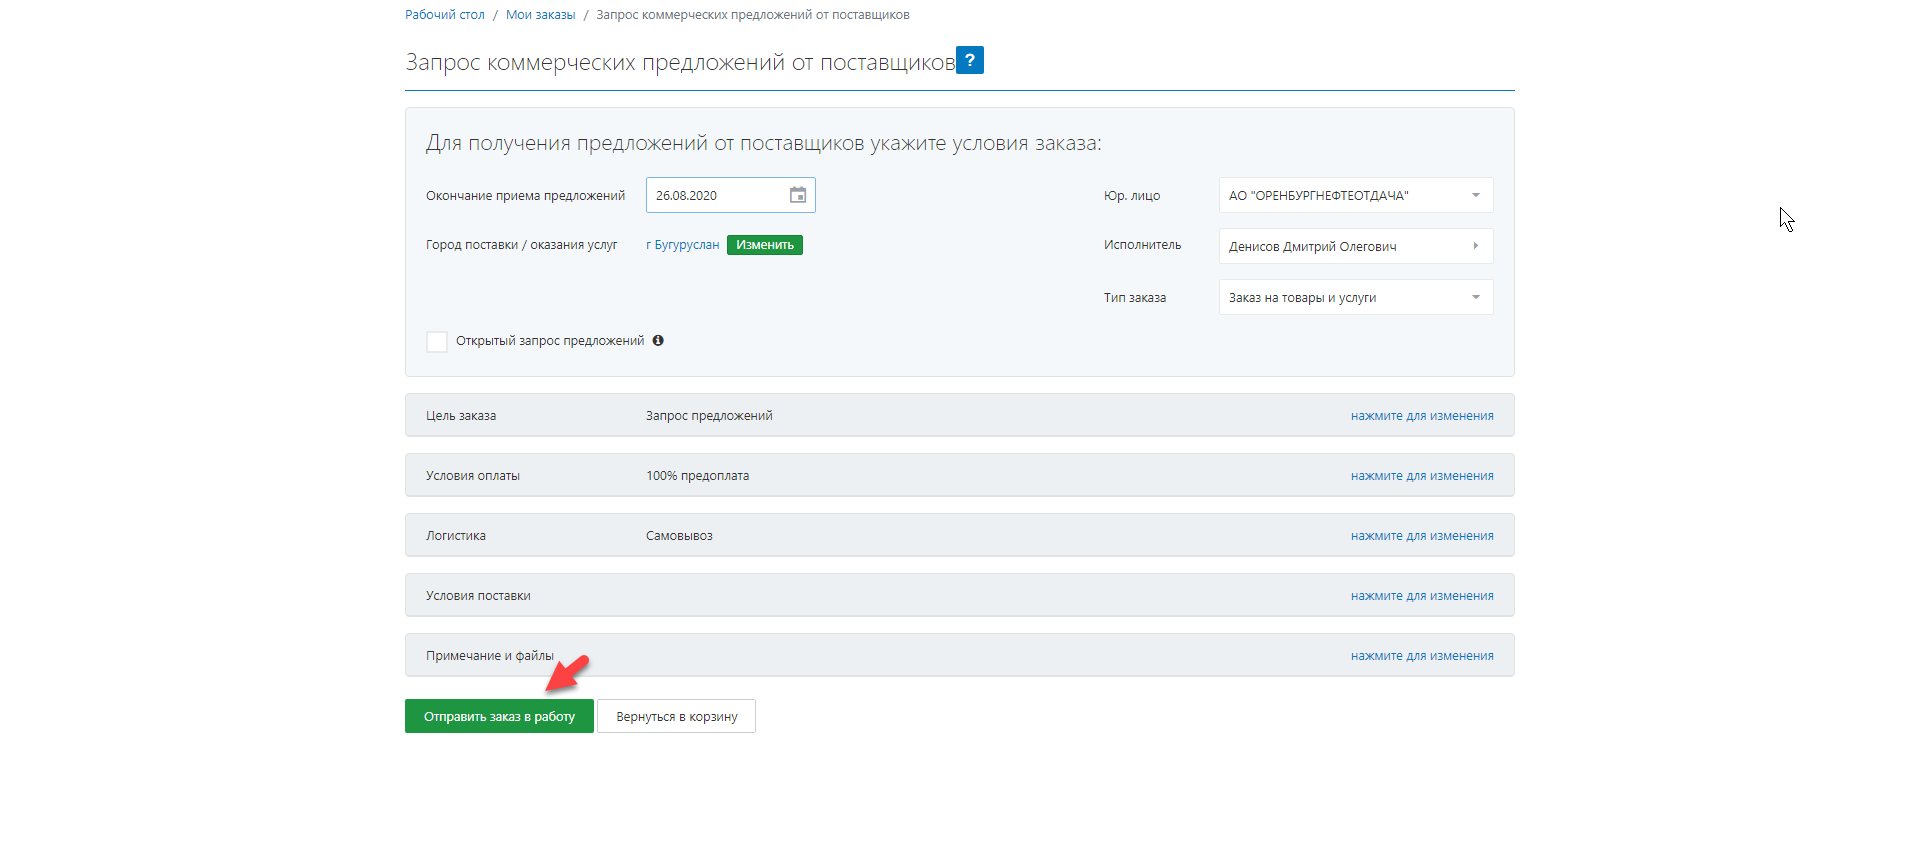Open the calendar date picker icon
This screenshot has width=1919, height=867.
(x=797, y=195)
